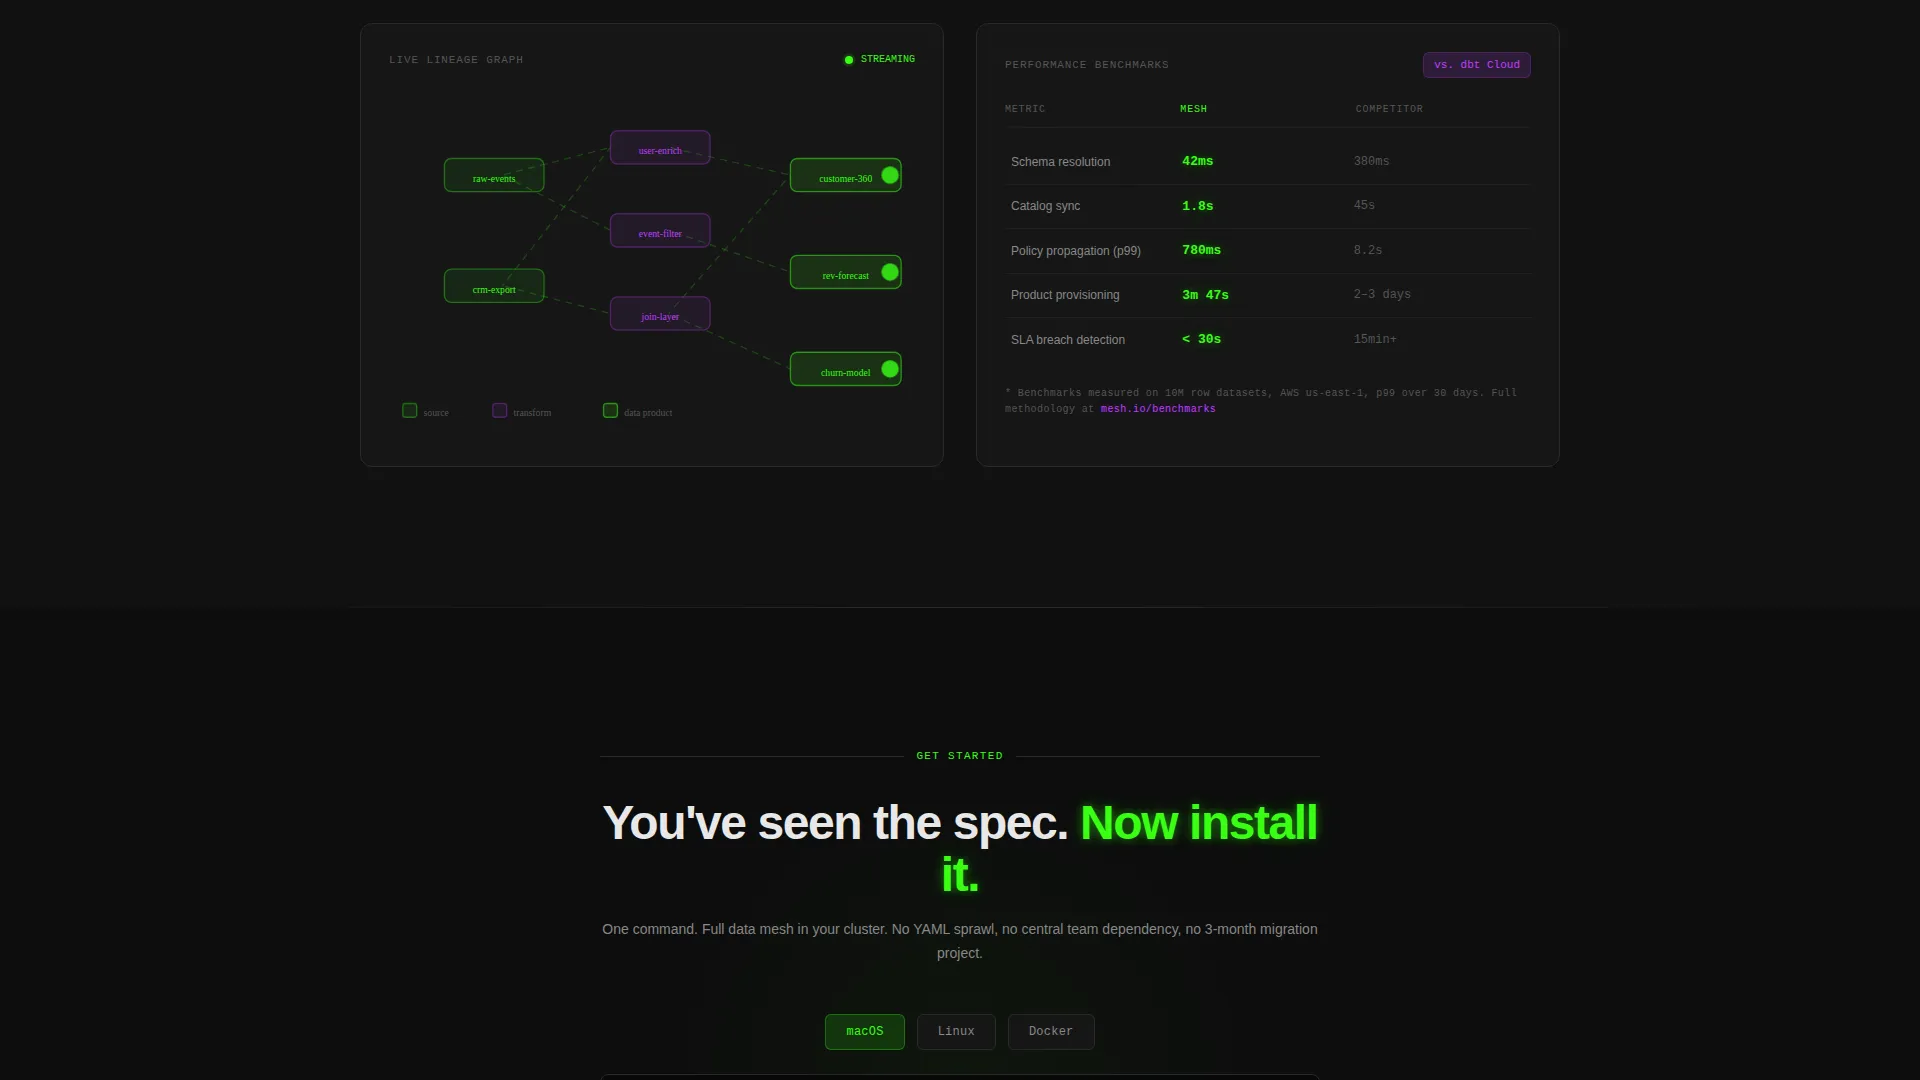Click the MESH column header
Image resolution: width=1920 pixels, height=1080 pixels.
click(x=1193, y=109)
